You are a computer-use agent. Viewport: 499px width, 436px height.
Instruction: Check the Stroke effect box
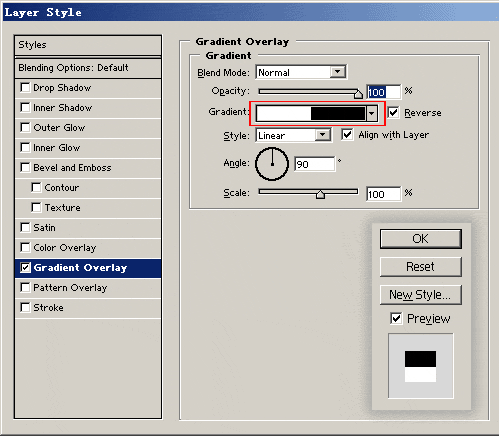point(25,307)
